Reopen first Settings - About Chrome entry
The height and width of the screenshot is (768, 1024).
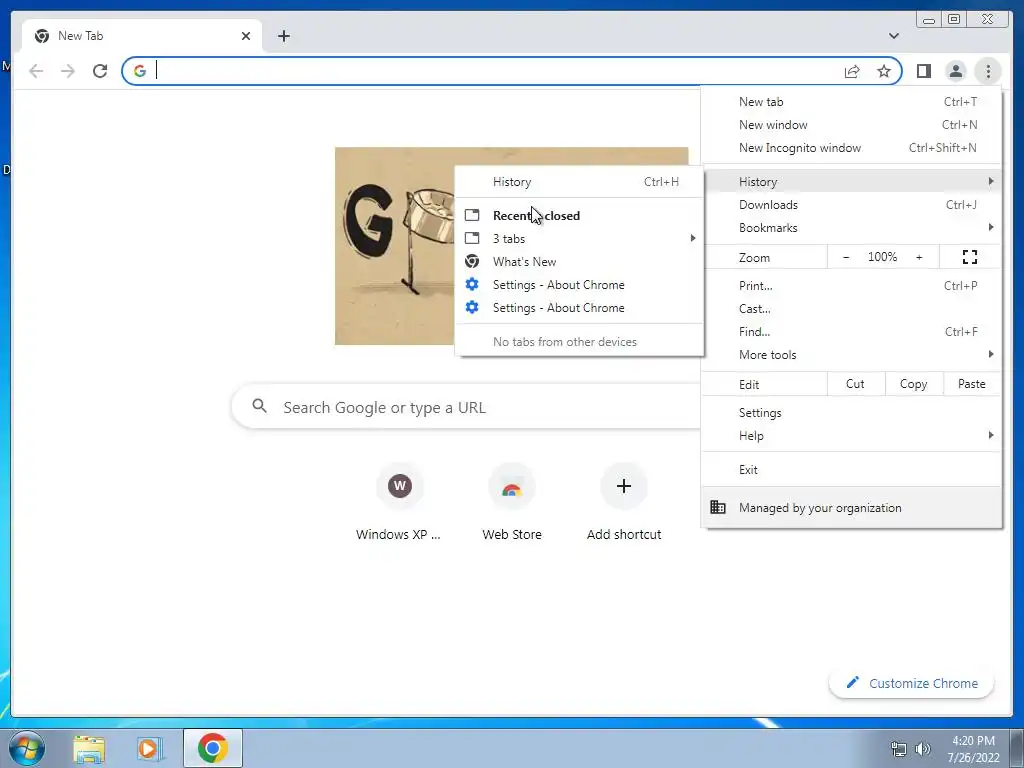pyautogui.click(x=579, y=285)
